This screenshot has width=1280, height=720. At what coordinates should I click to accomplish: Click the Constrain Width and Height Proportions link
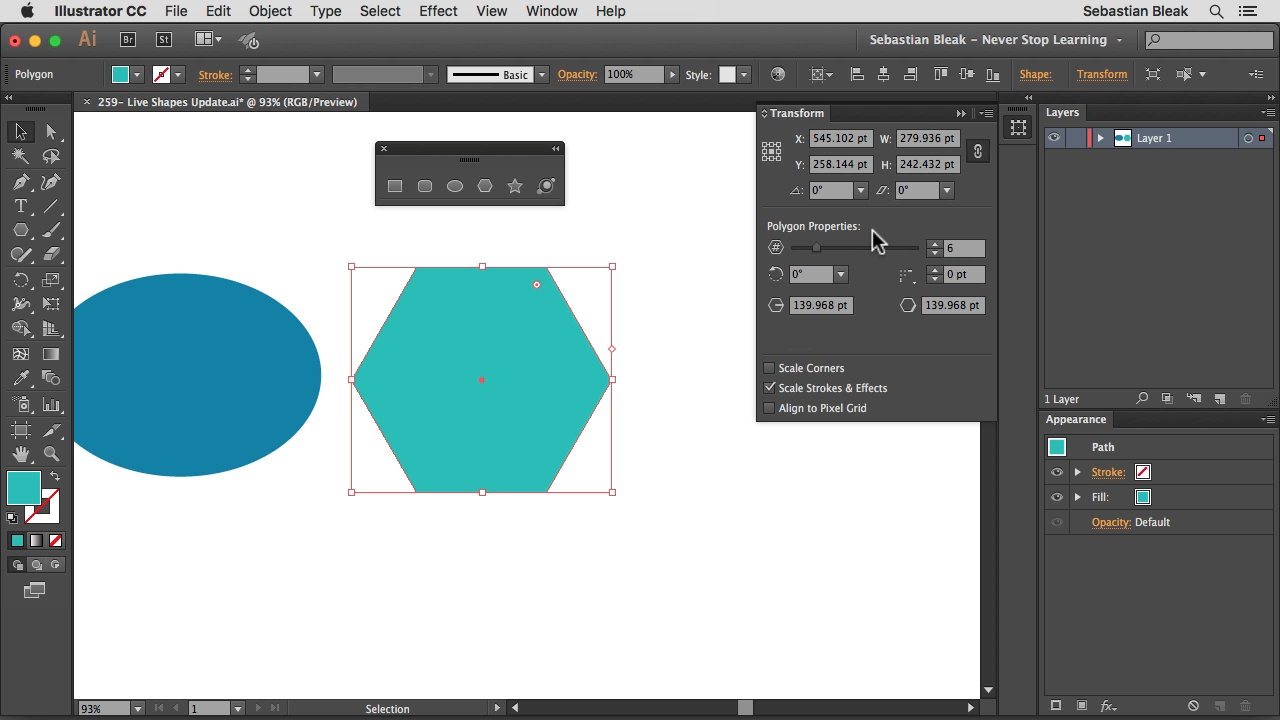[x=978, y=151]
